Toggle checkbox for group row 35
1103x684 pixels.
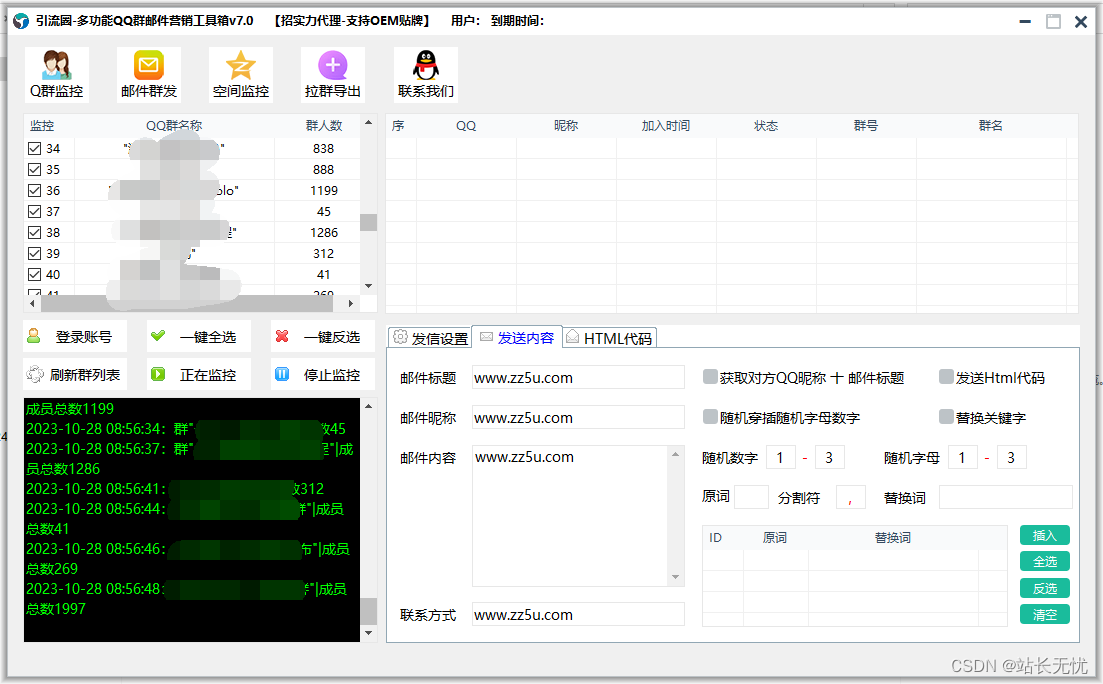(34, 170)
